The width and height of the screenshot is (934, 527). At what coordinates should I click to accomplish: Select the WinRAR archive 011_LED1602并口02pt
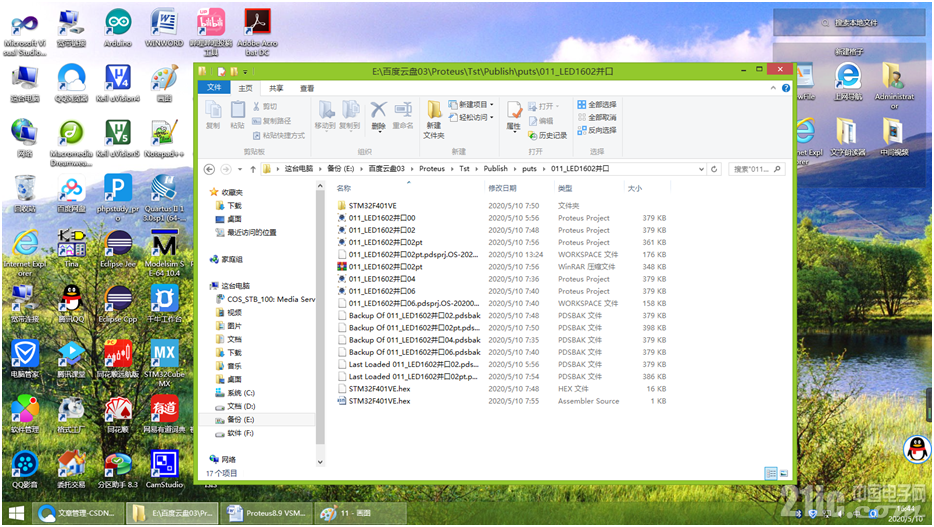[x=385, y=267]
